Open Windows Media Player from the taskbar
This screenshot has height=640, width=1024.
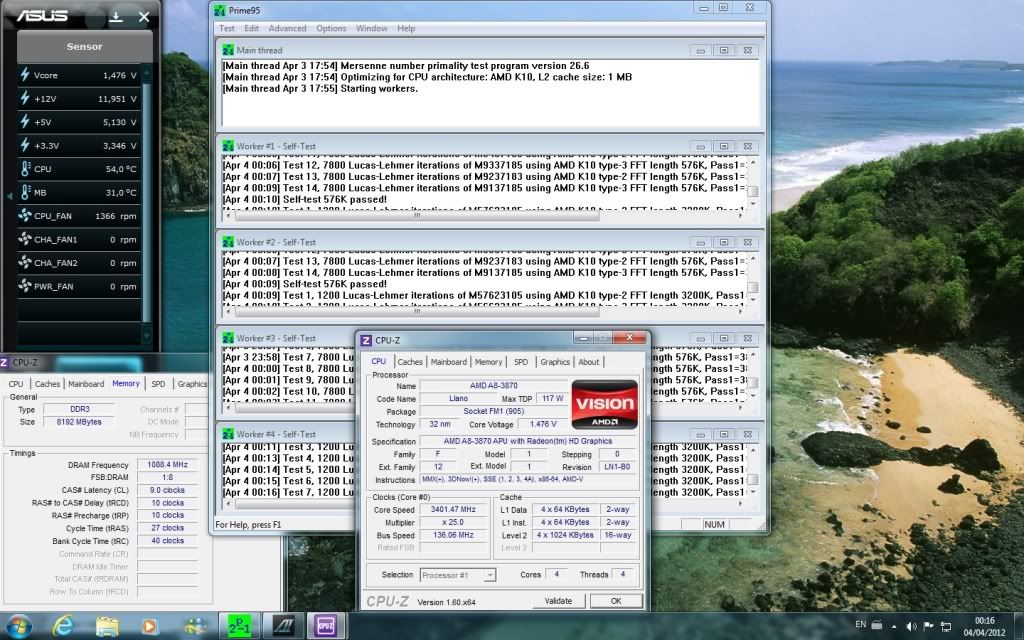coord(150,627)
